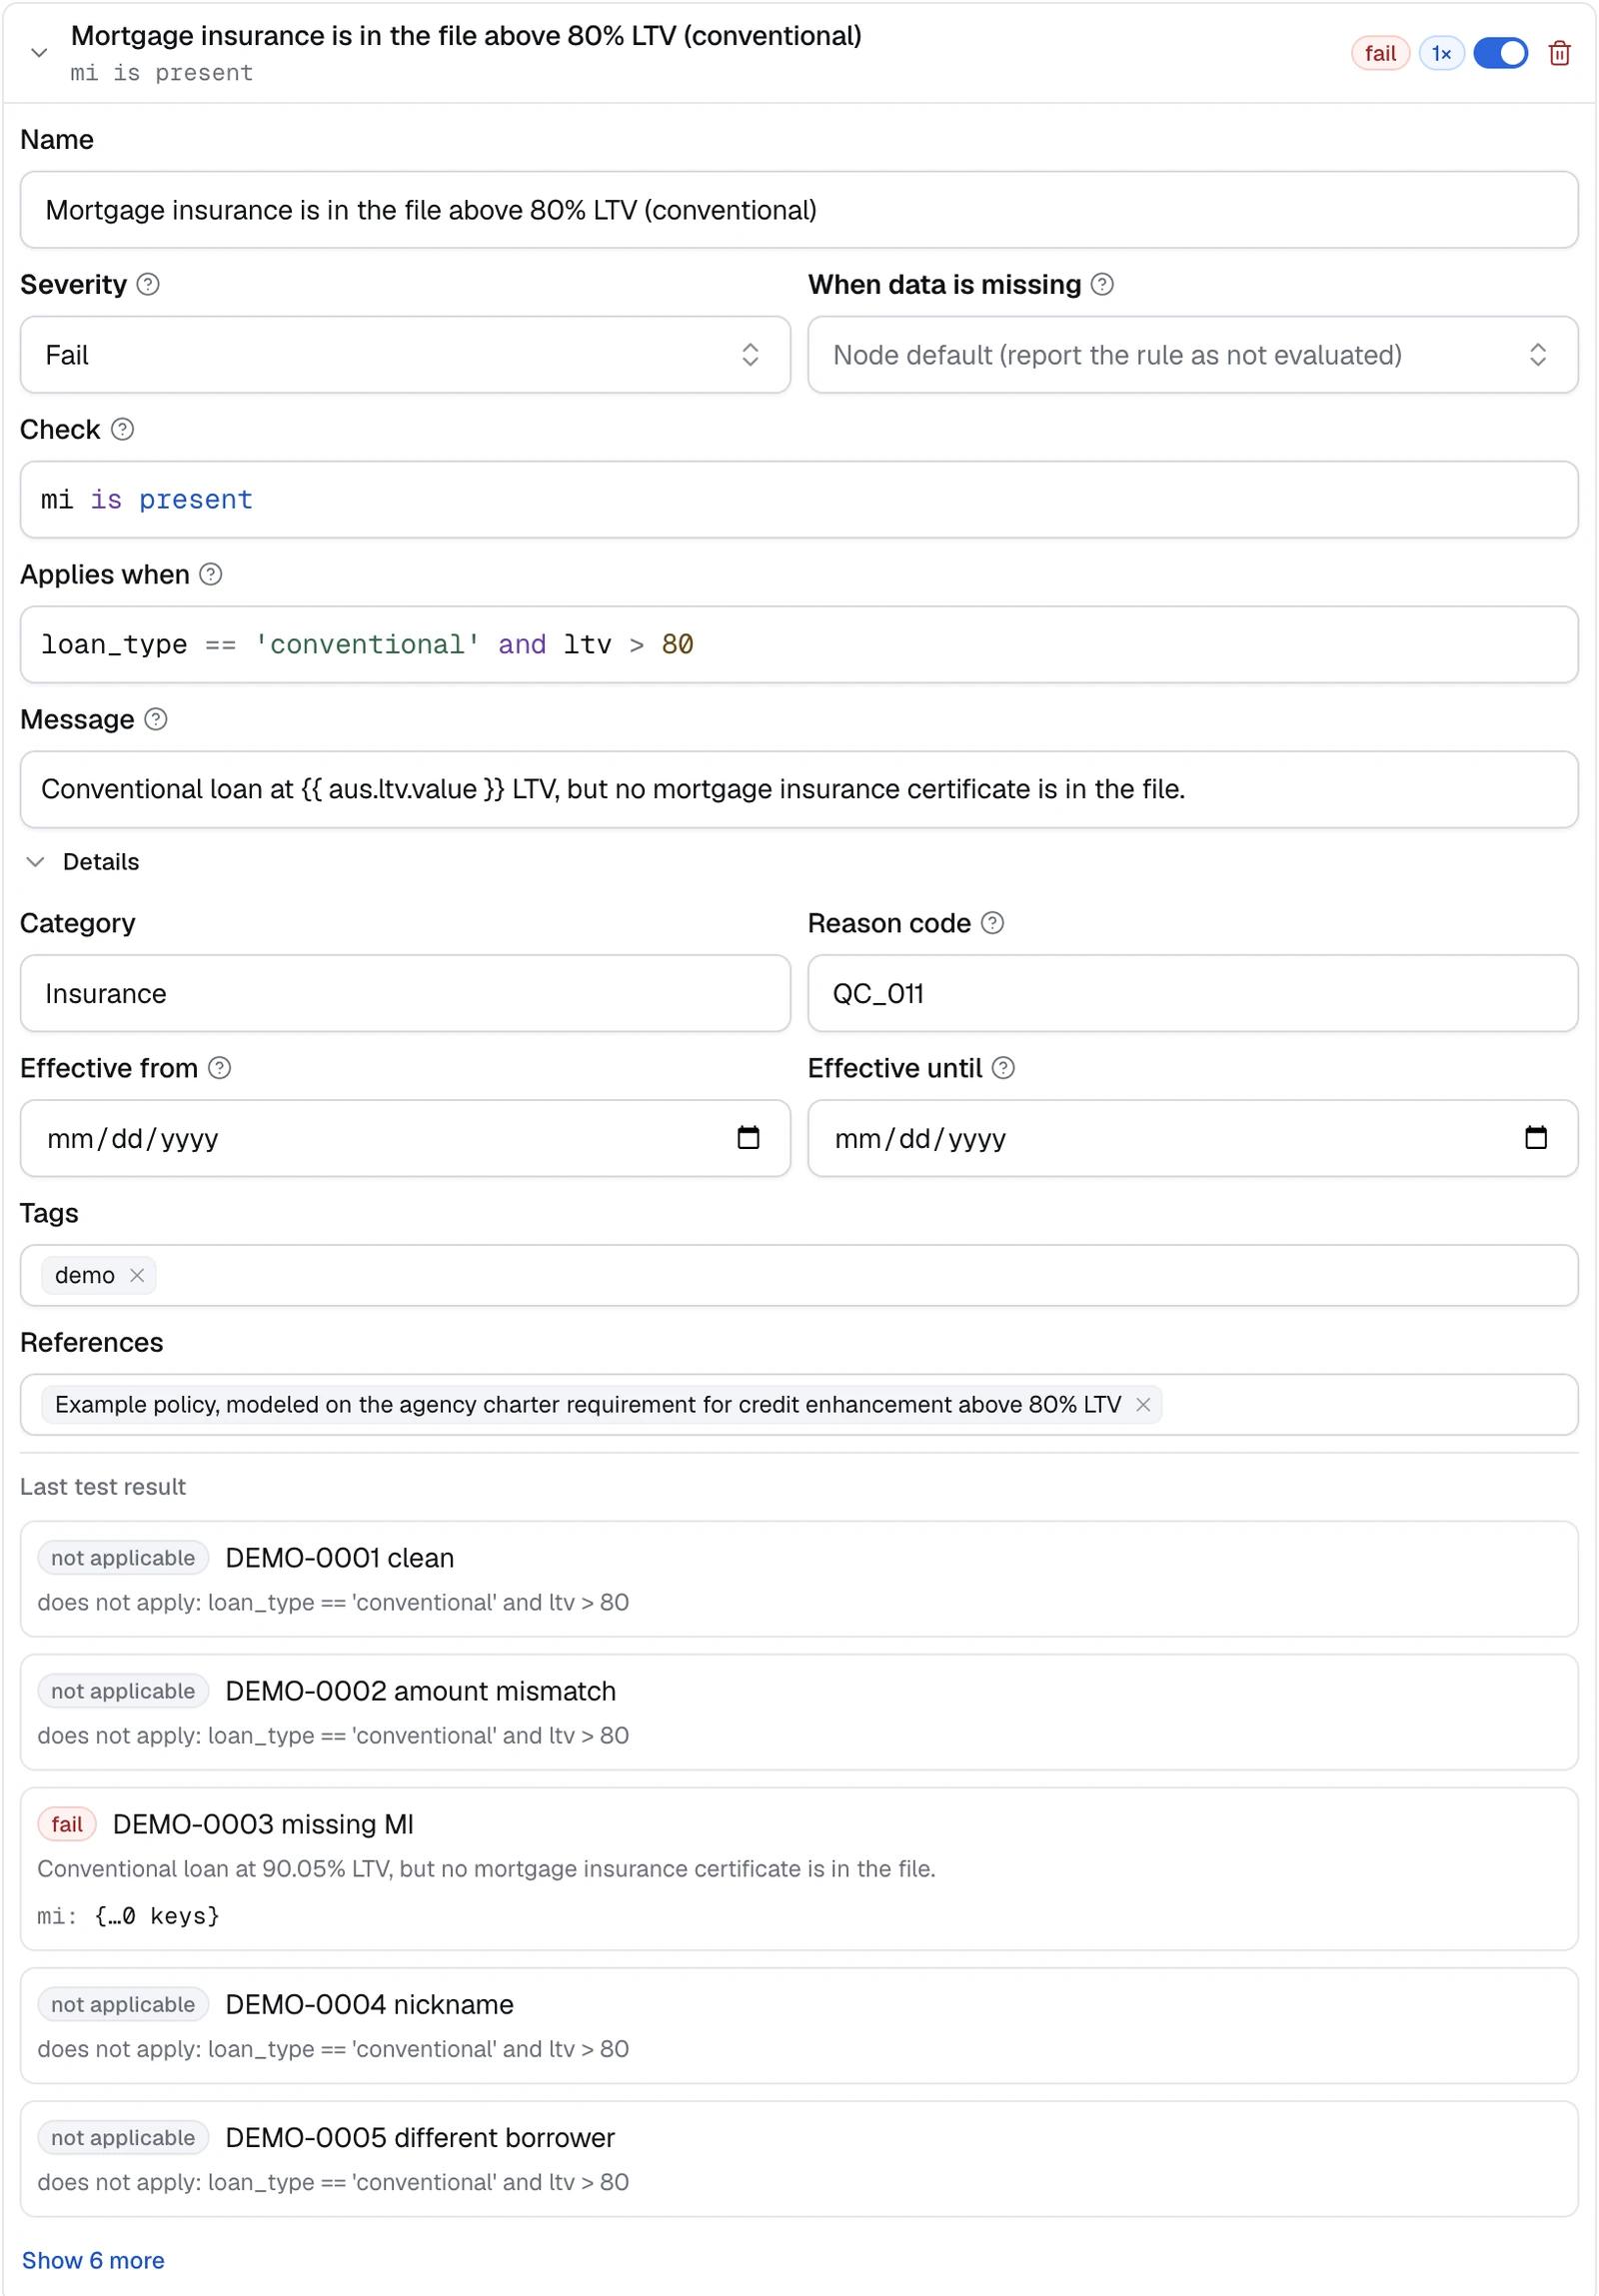Click the mi: {…0 keys} value
This screenshot has width=1599, height=2296.
pos(128,1917)
